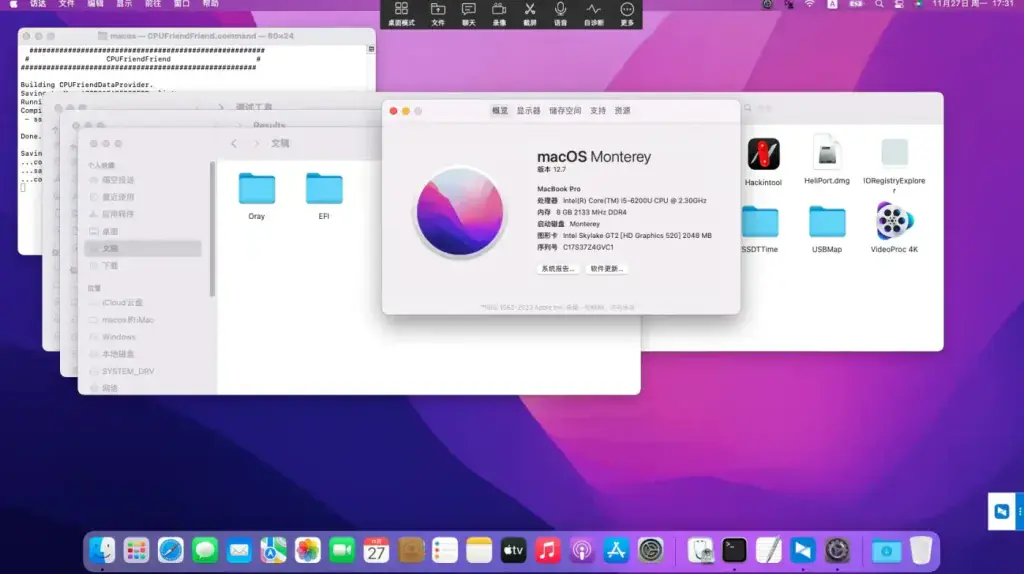Open Disk Utility from the Dock

(x=700, y=550)
